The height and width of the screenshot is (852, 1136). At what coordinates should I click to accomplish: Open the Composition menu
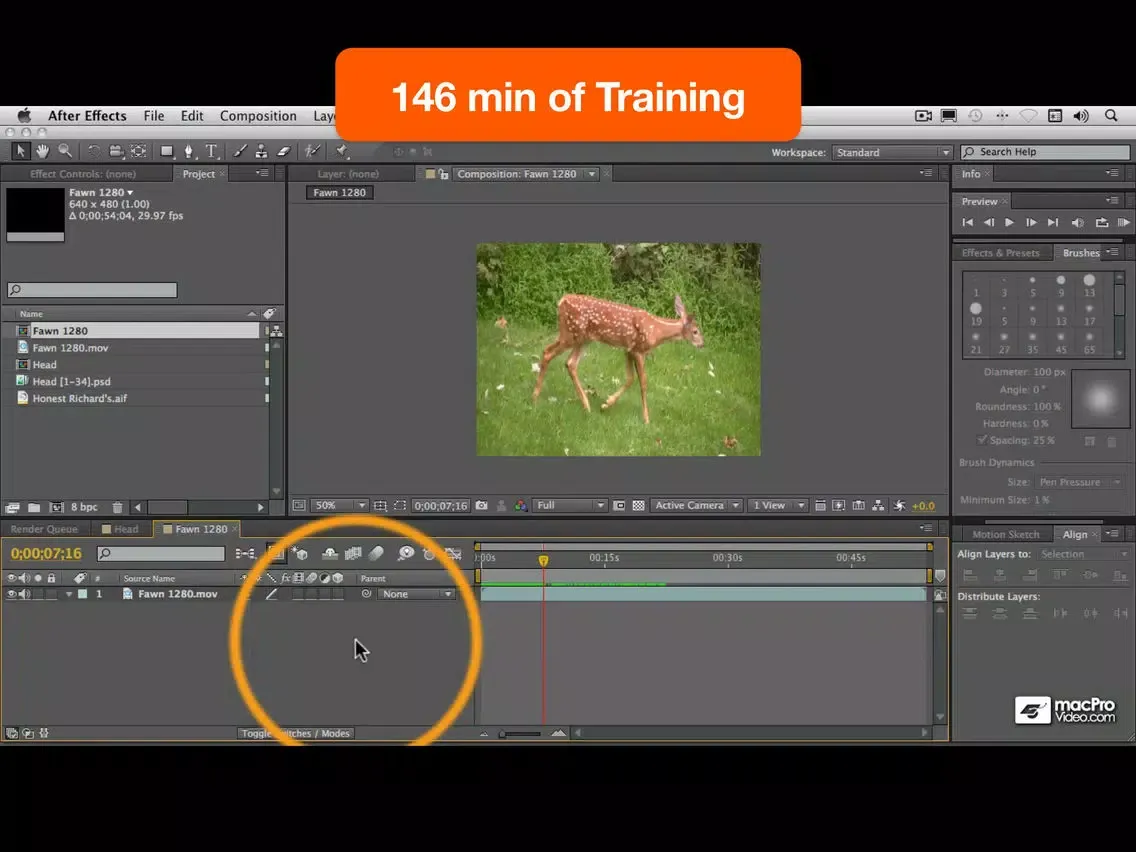[258, 116]
